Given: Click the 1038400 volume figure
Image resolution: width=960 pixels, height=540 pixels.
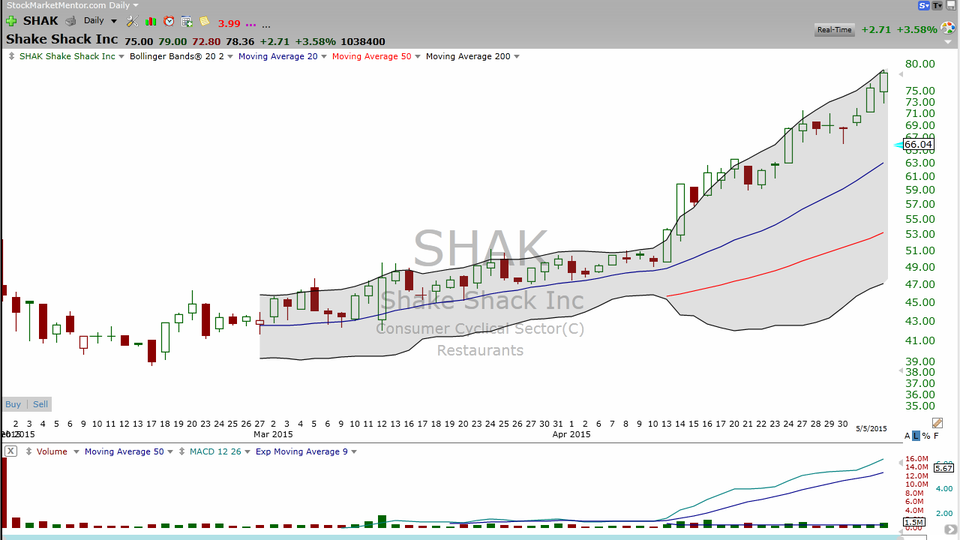Looking at the screenshot, I should click(x=363, y=42).
